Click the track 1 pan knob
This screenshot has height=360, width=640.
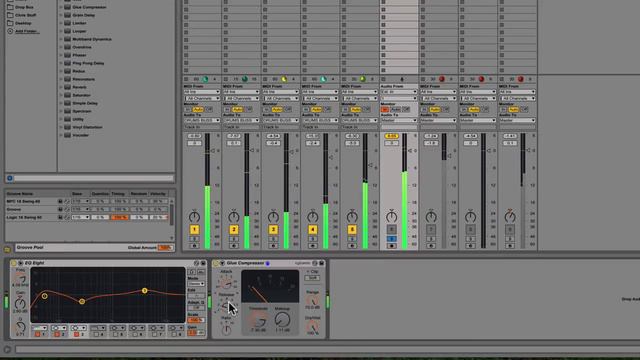pyautogui.click(x=194, y=216)
